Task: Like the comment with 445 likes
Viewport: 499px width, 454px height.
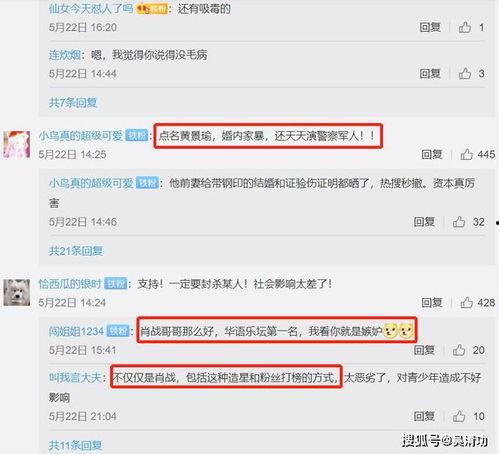Action: point(466,154)
